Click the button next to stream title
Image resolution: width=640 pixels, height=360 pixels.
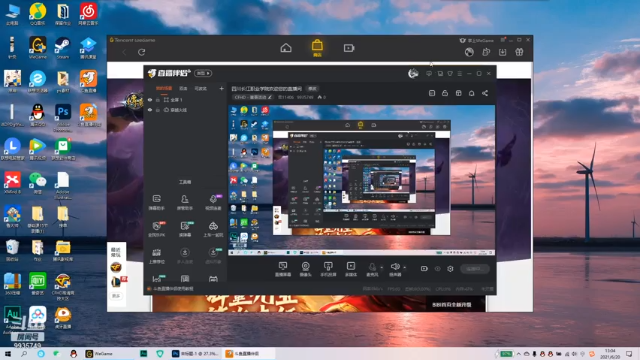point(312,89)
